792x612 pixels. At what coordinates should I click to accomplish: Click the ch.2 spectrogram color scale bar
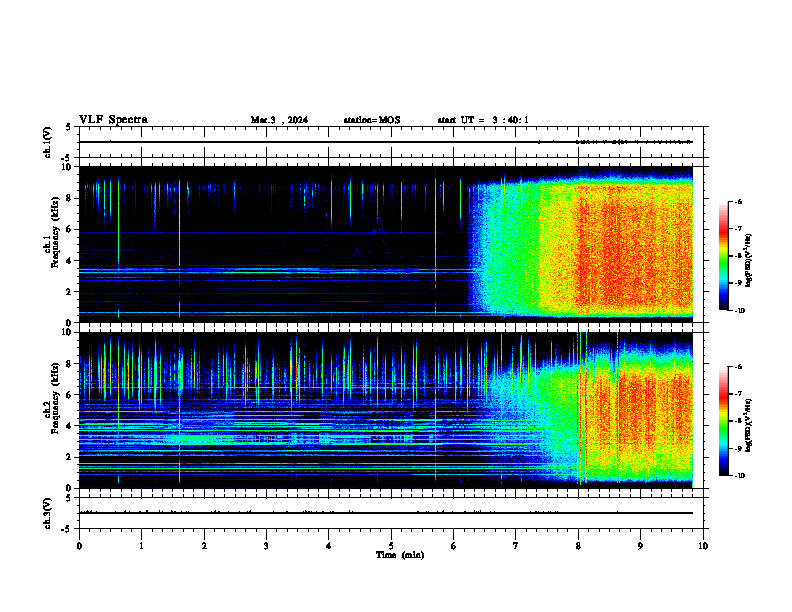[724, 421]
